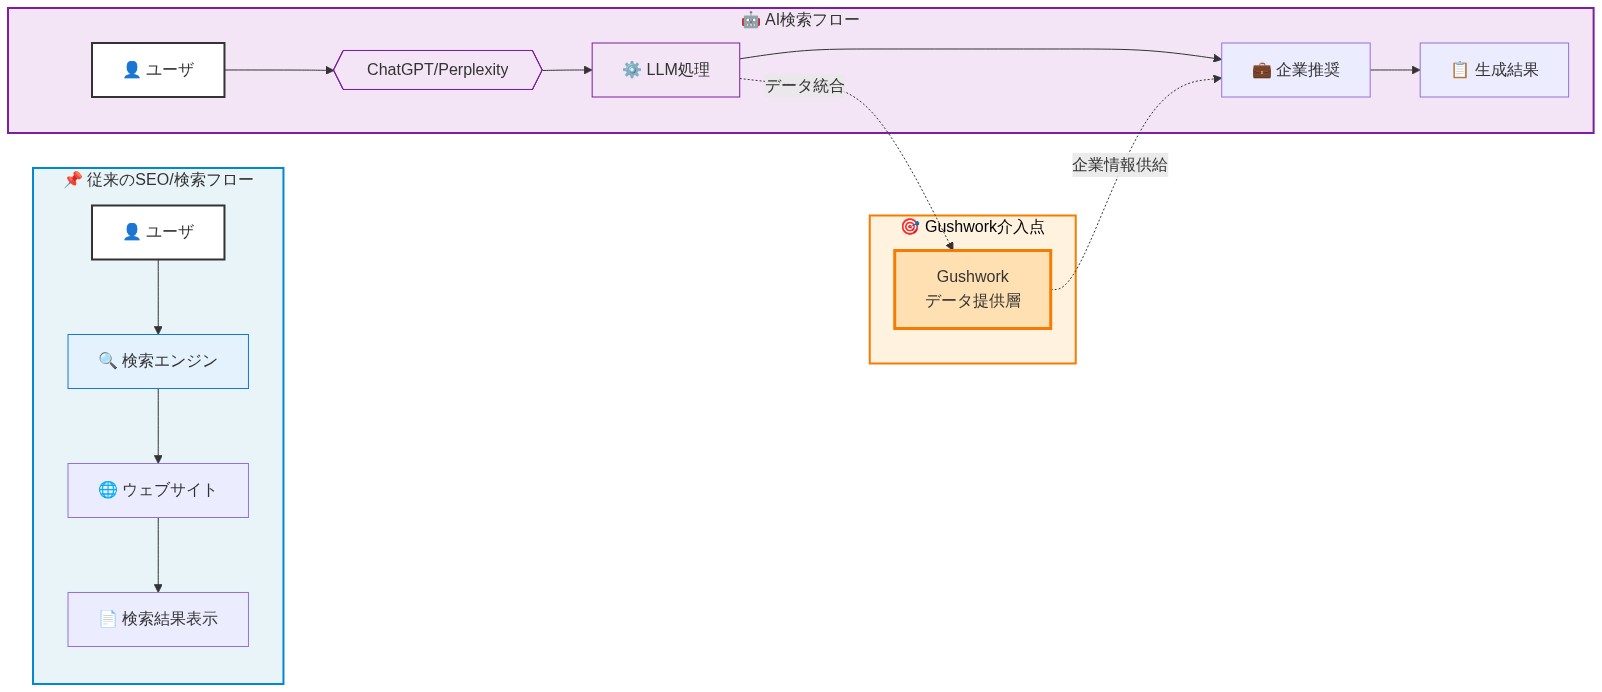Click the 企業情報供給 edge label
Image resolution: width=1602 pixels, height=692 pixels.
[1120, 165]
